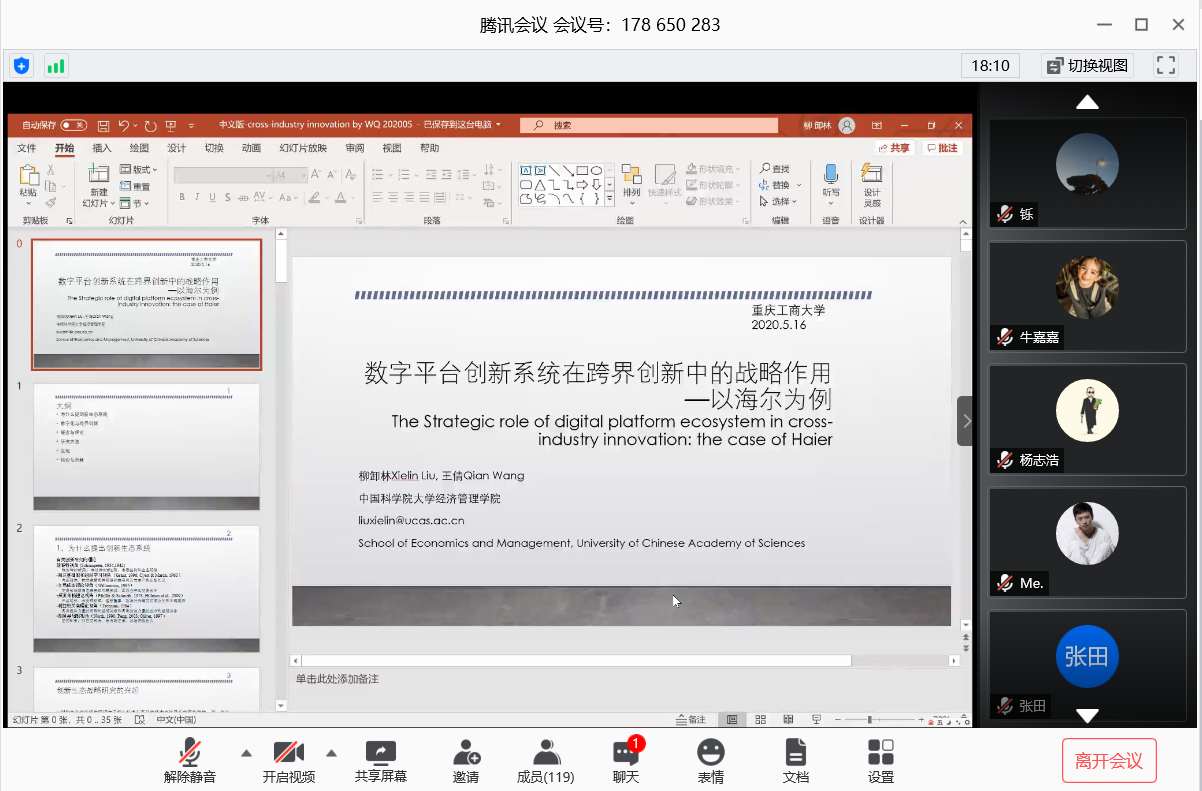Toggle the blue security shield icon
Viewport: 1202px width, 791px height.
tap(22, 66)
